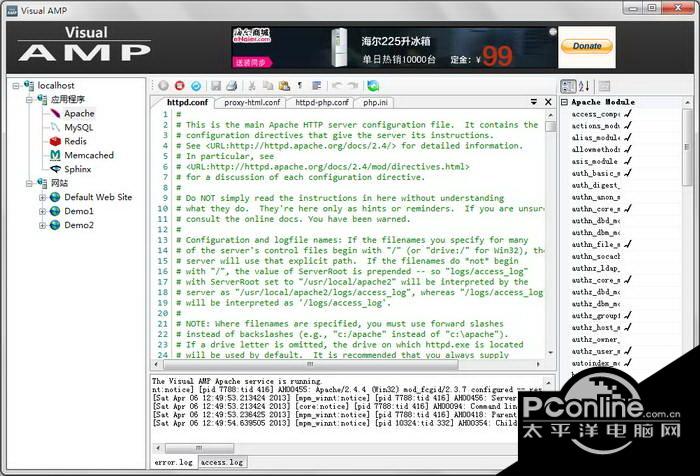Click the blue restart service icon
The image size is (700, 476).
point(196,86)
